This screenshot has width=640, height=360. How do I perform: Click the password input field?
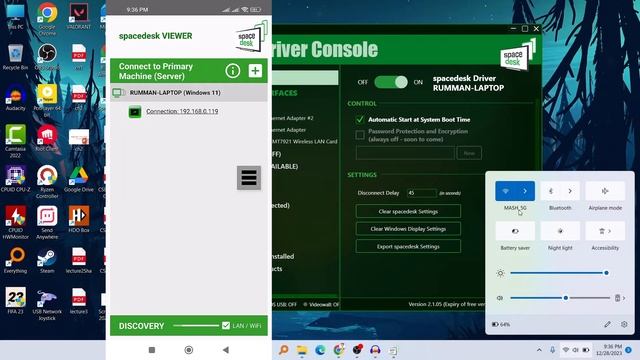(405, 153)
